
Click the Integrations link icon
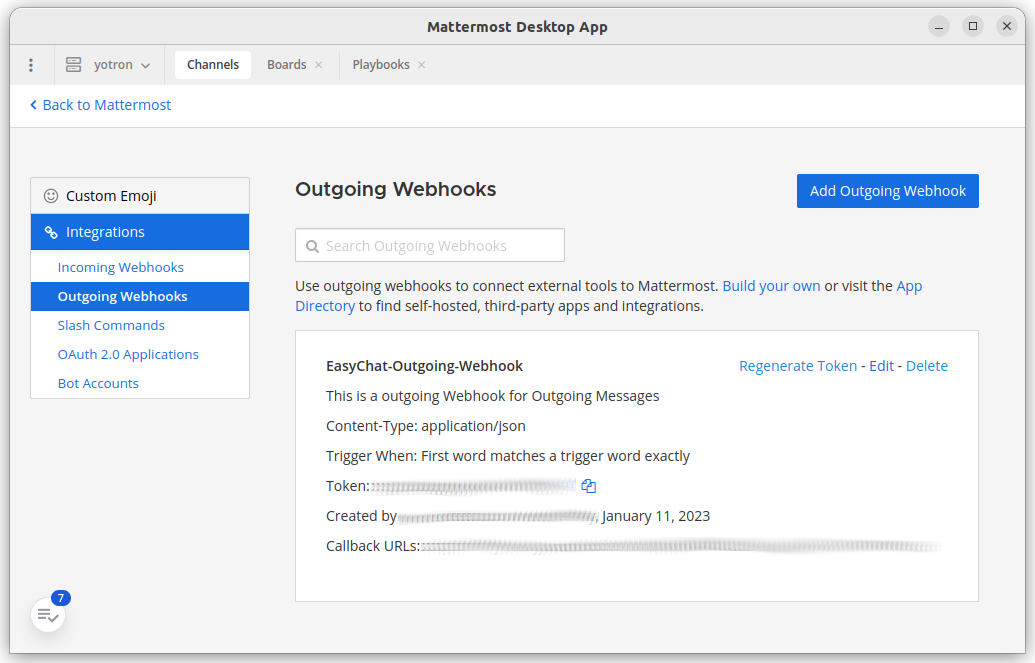coord(51,232)
